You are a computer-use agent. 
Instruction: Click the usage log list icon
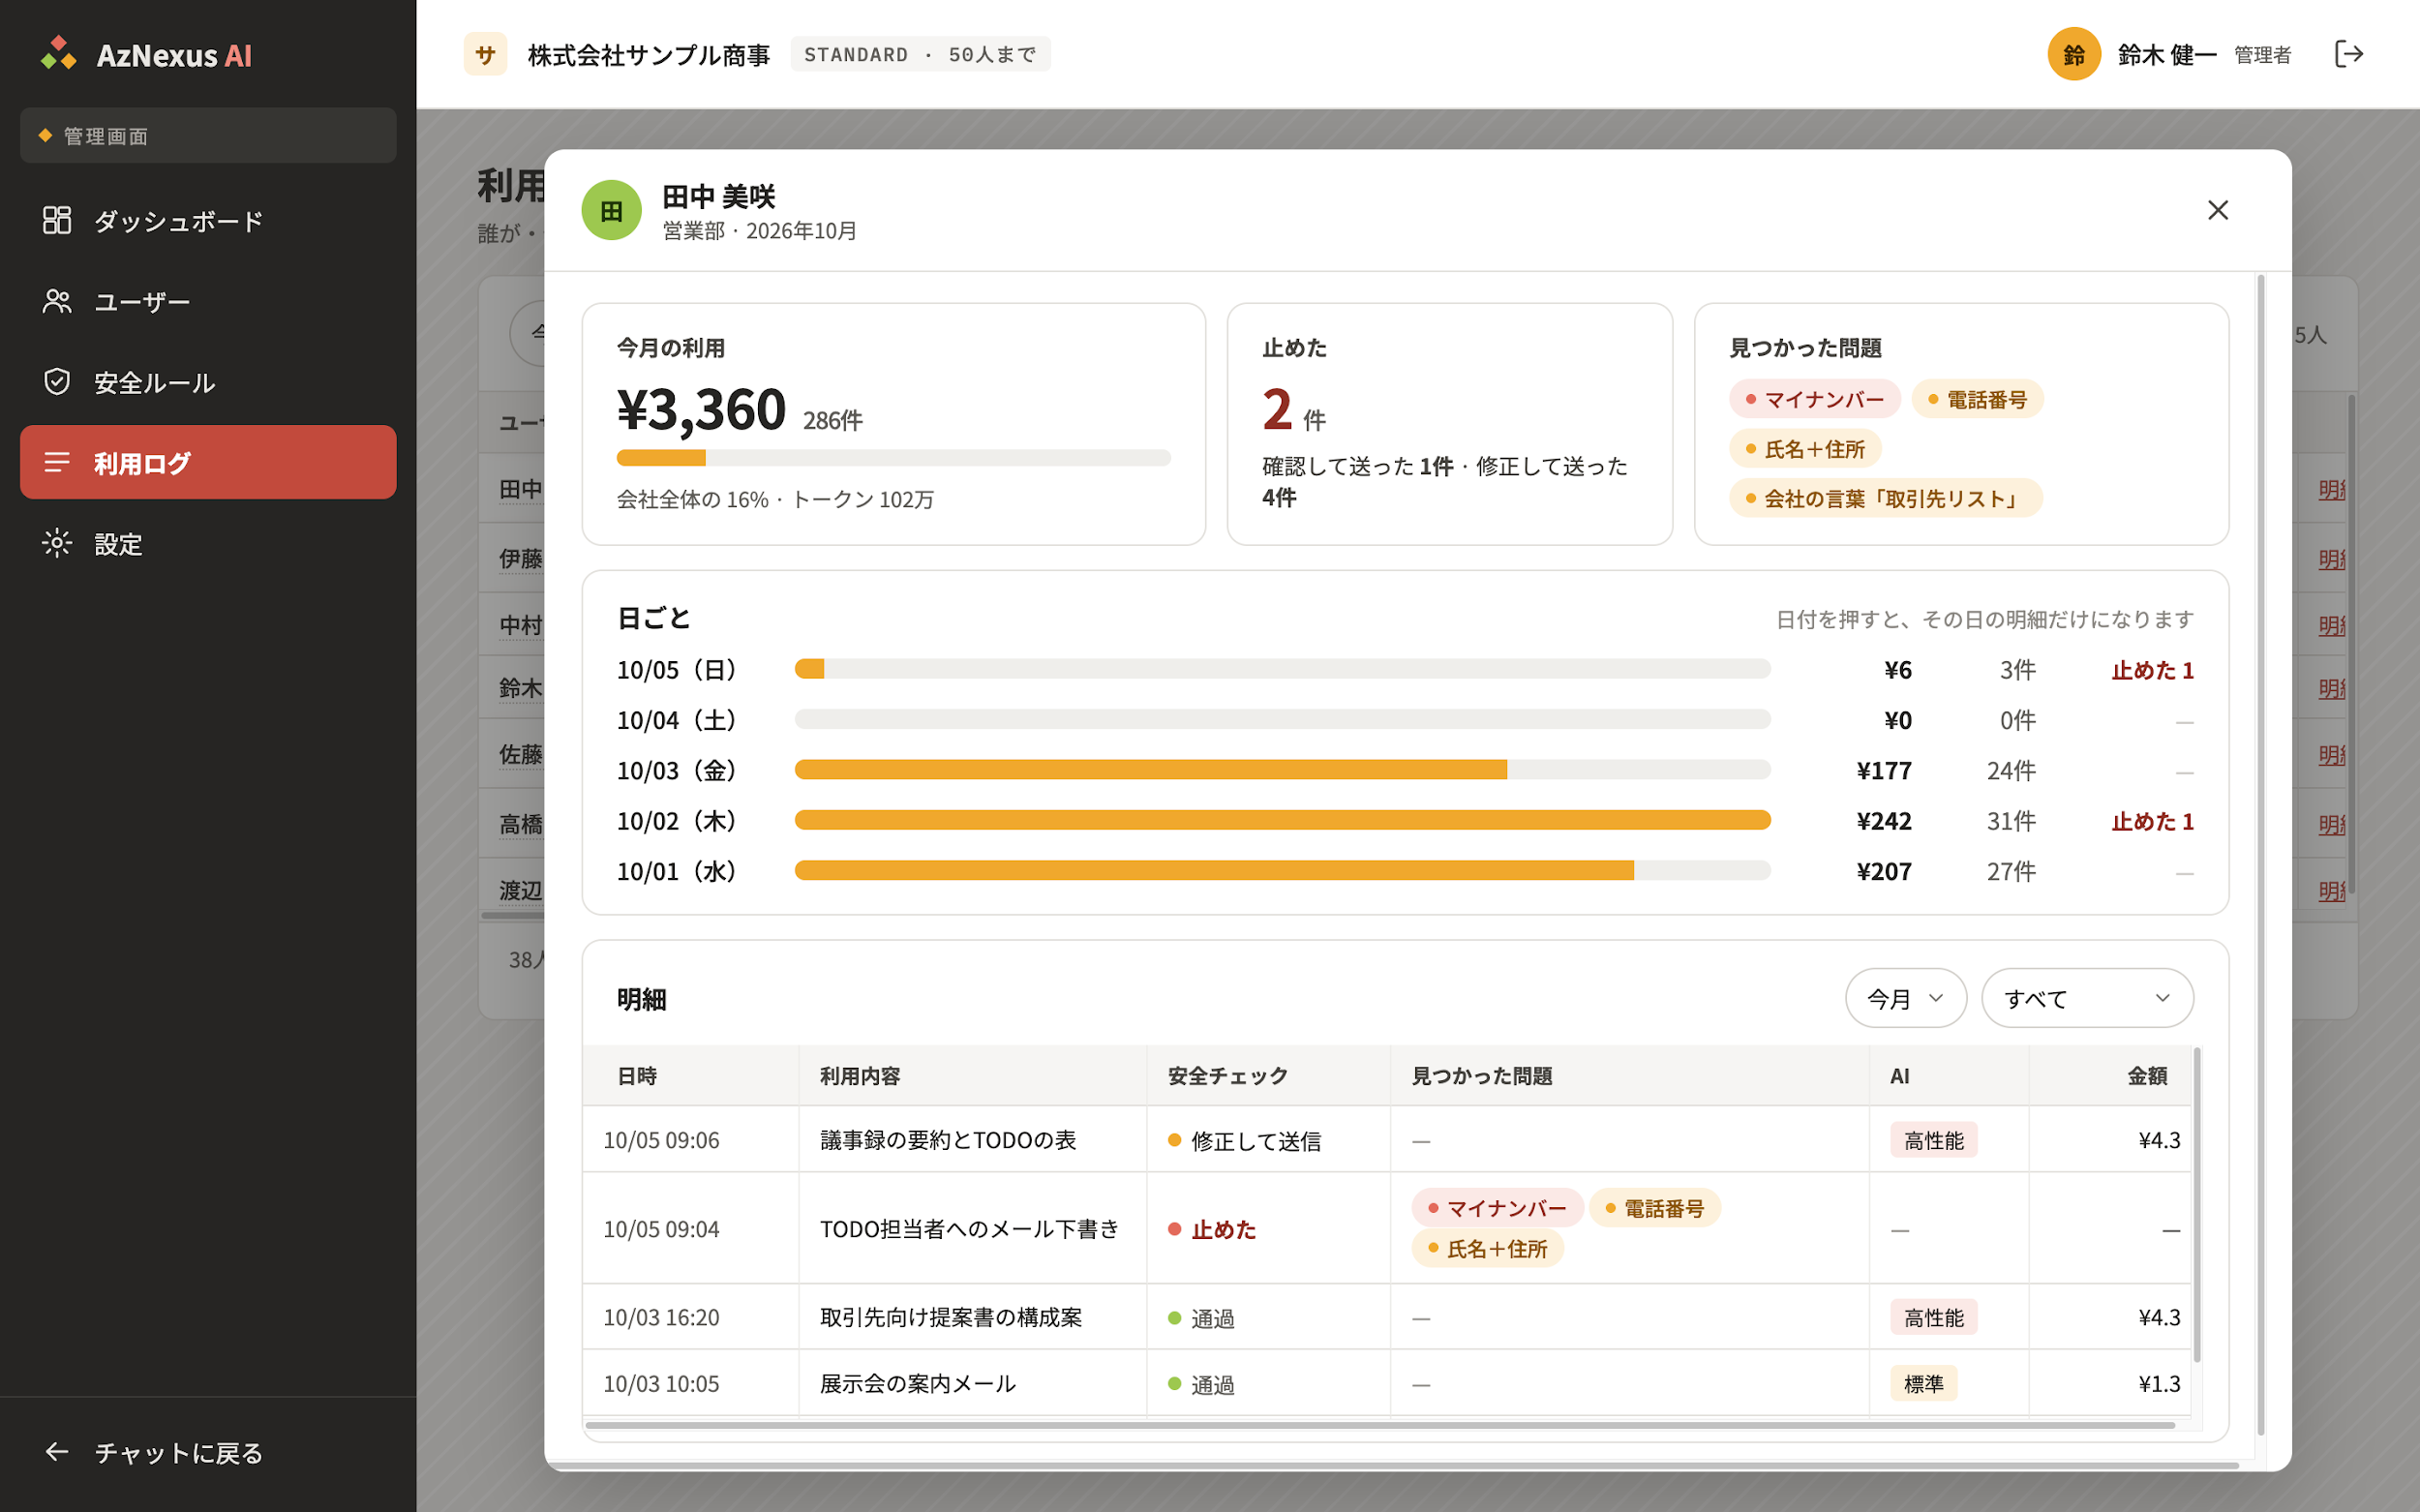57,462
